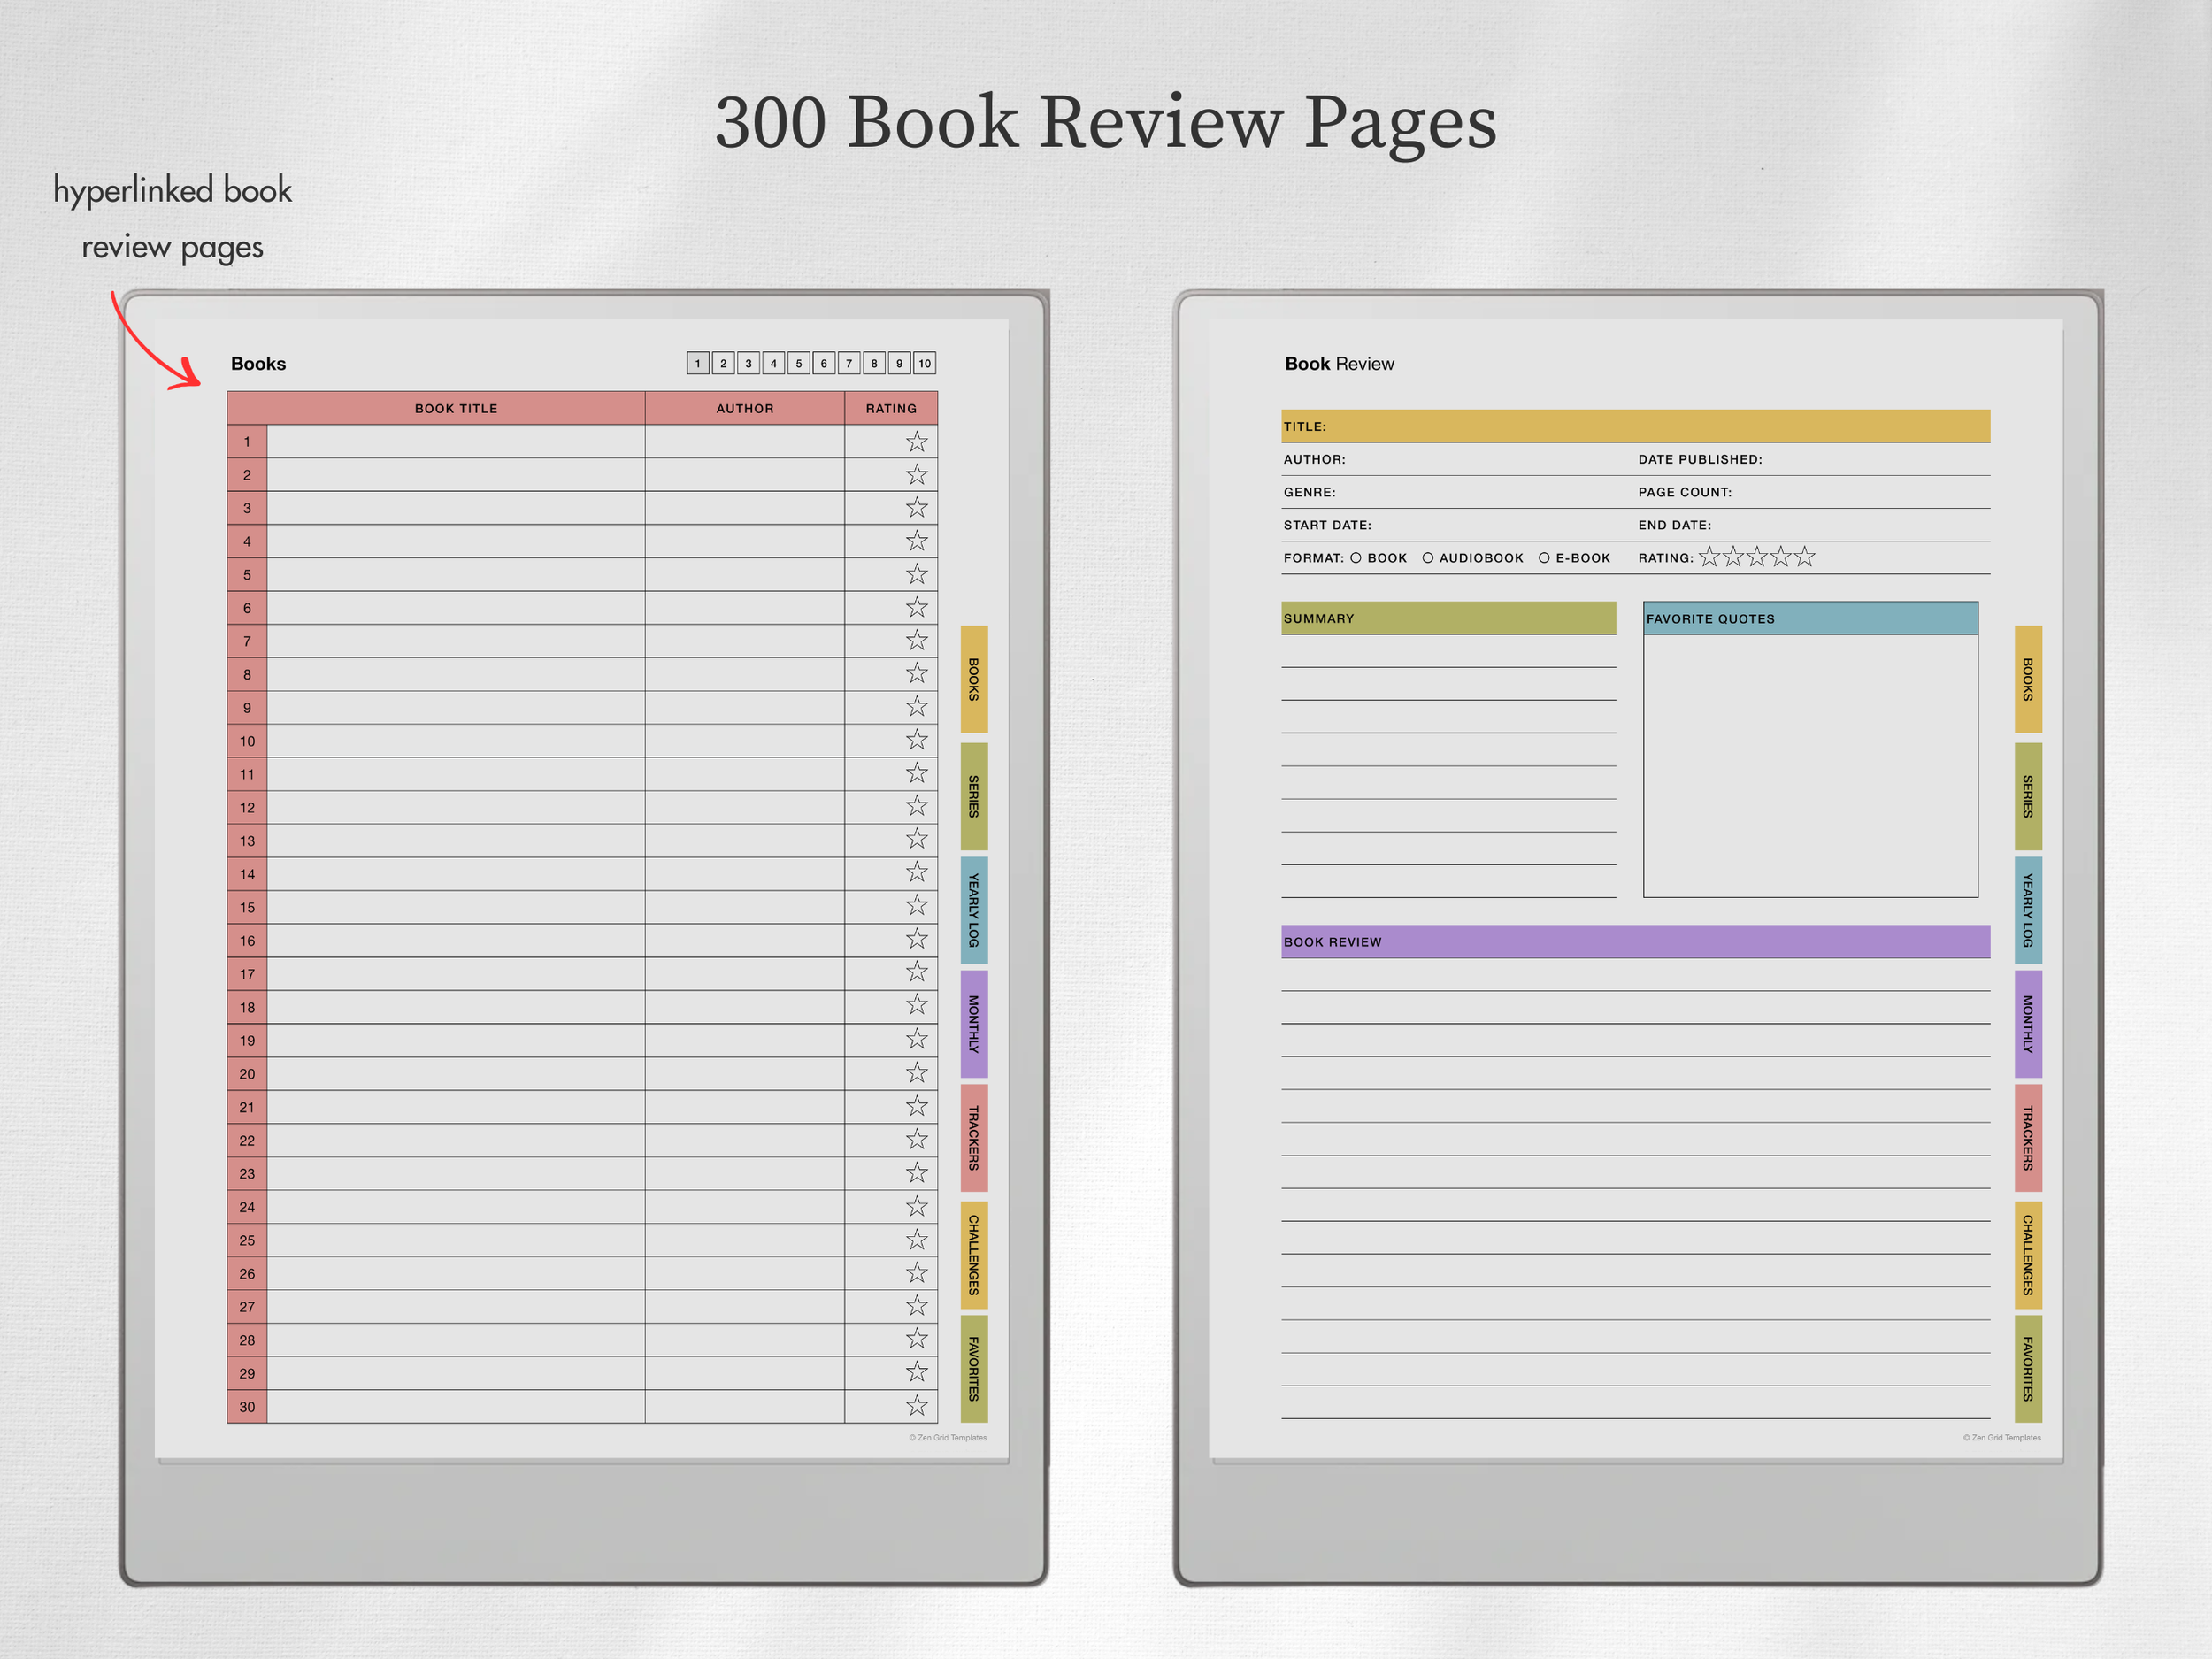Open CHALLENGES tab on Books page
Viewport: 2212px width, 1659px height.
974,1255
